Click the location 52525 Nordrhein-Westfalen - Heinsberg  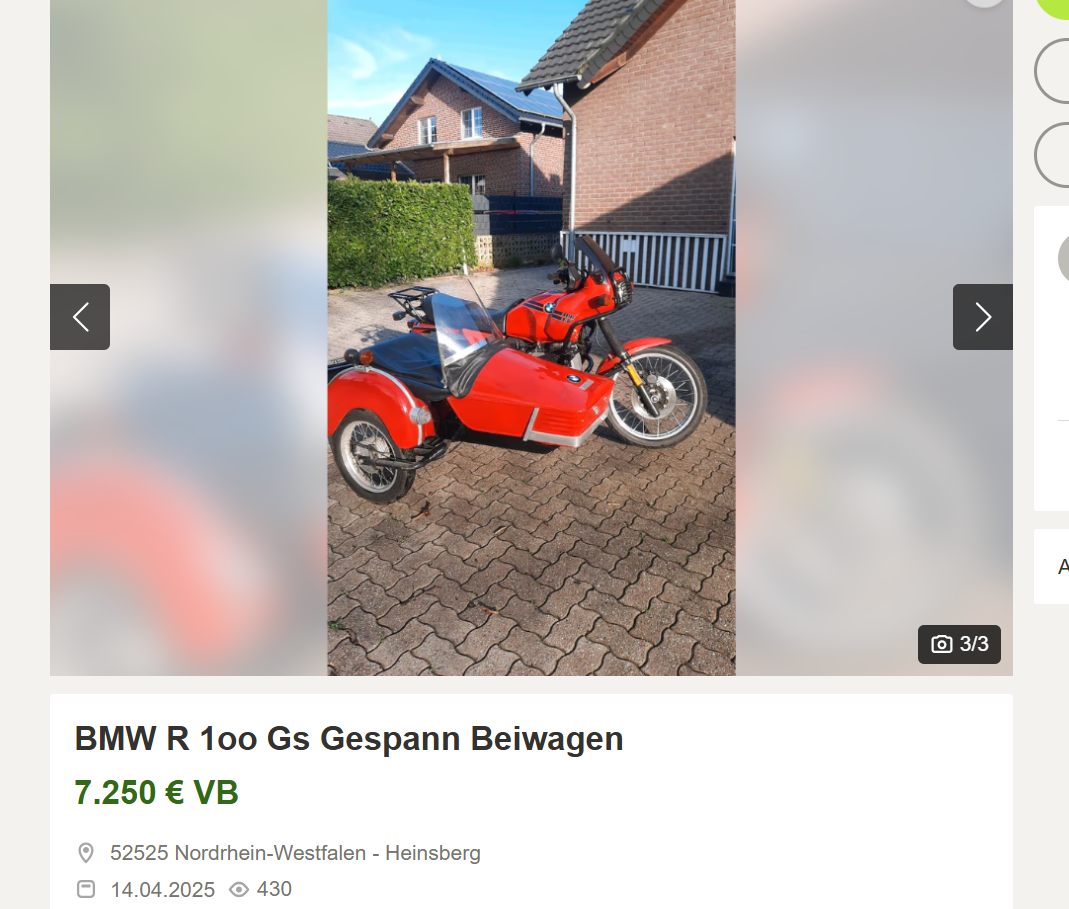click(x=295, y=853)
